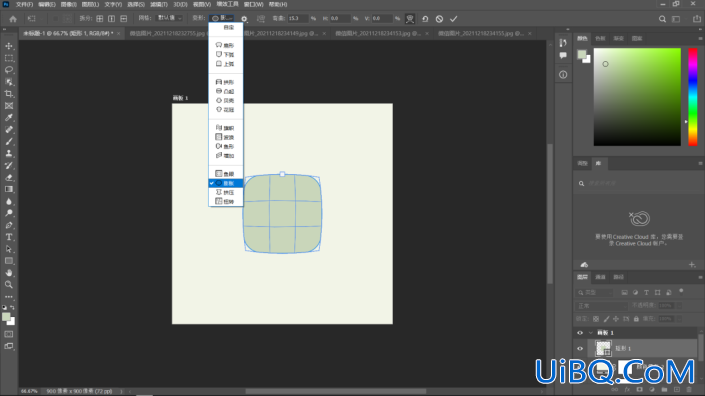Toggle Quick Mask mode
Viewport: 705px width, 396px height.
click(9, 334)
